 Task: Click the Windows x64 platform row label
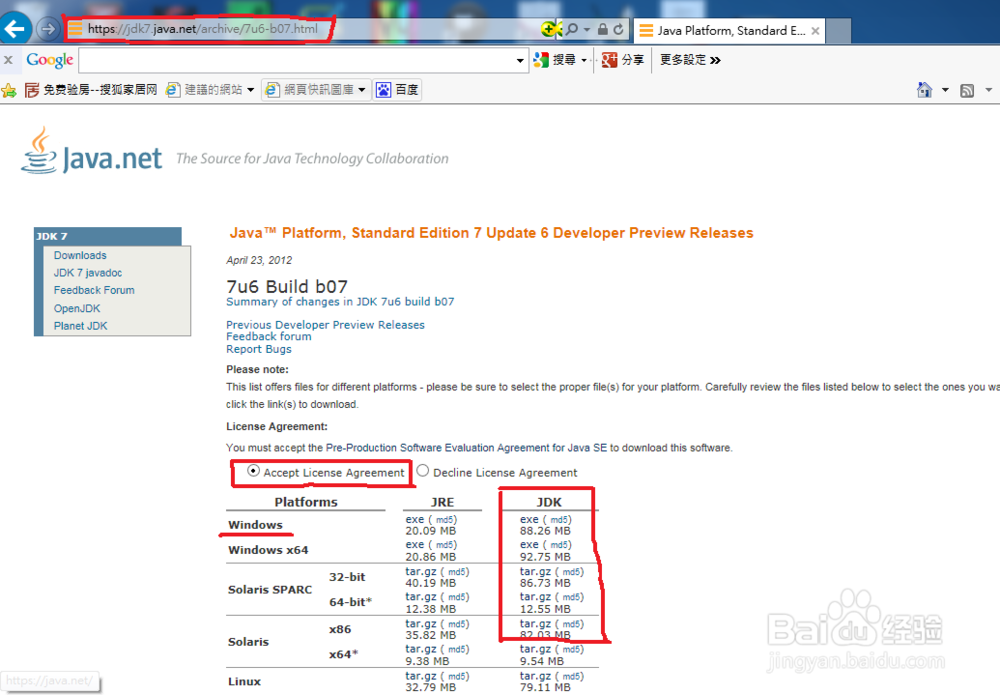268,550
